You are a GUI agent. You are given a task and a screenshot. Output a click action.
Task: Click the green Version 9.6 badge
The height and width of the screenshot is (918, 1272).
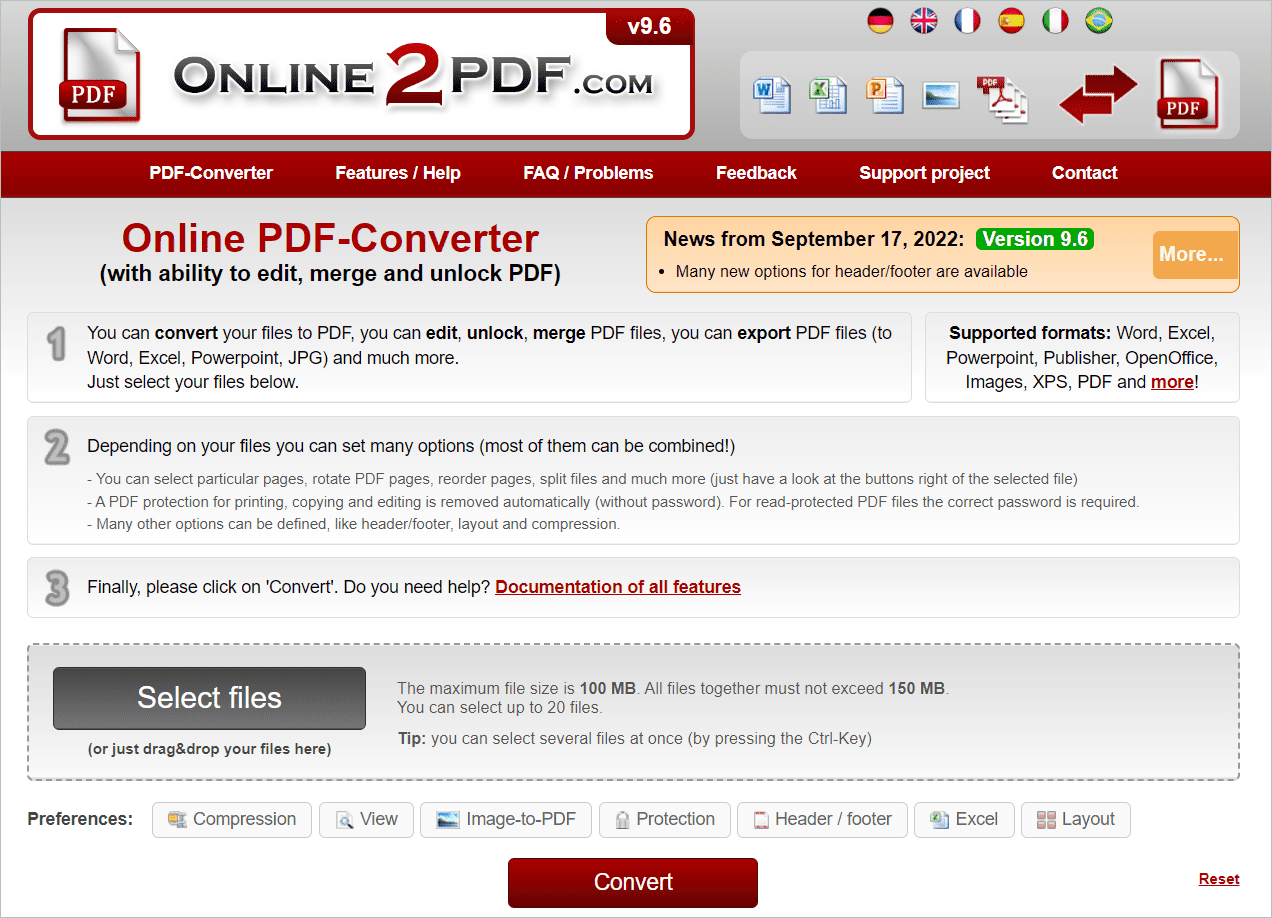(x=1035, y=239)
